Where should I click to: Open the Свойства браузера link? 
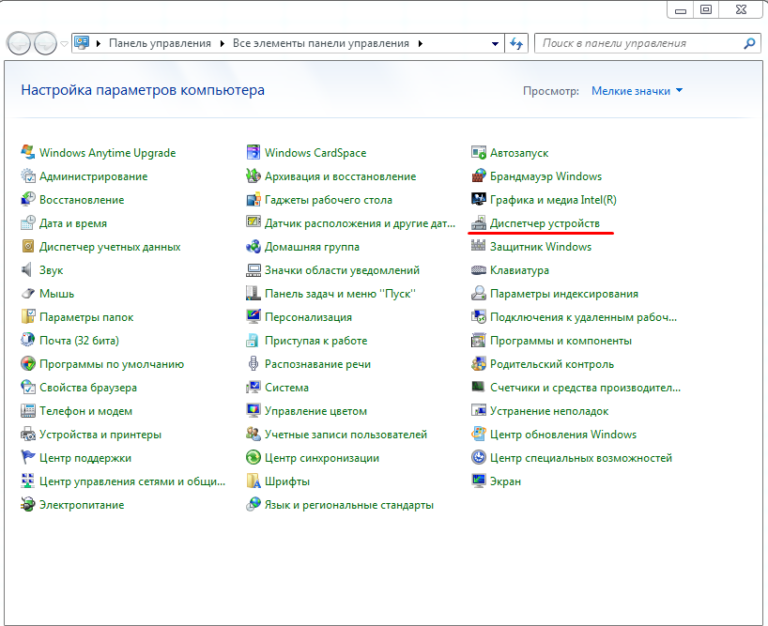[88, 388]
